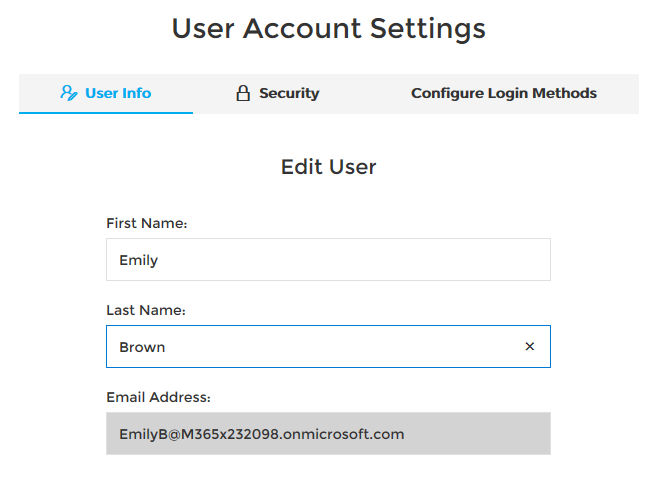Click the 'Email Address:' label

click(x=158, y=397)
